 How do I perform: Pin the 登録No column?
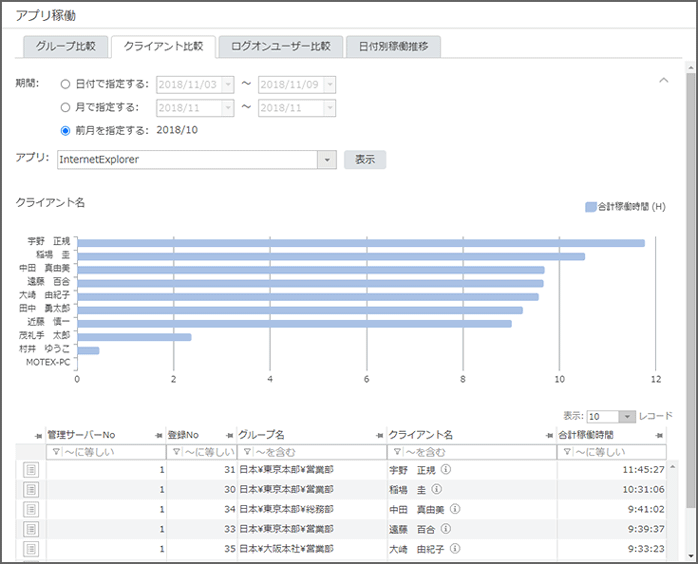[229, 435]
